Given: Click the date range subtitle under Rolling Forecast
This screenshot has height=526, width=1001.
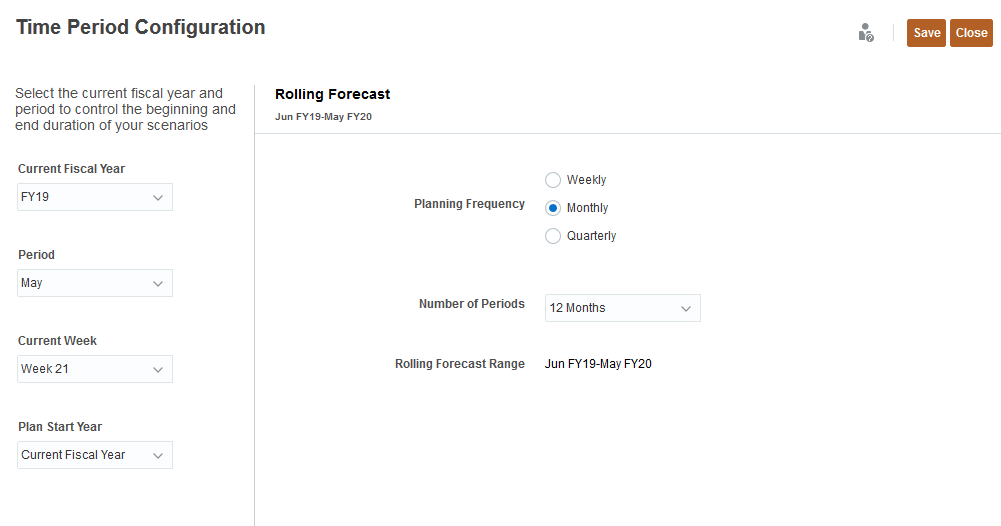Looking at the screenshot, I should [323, 117].
